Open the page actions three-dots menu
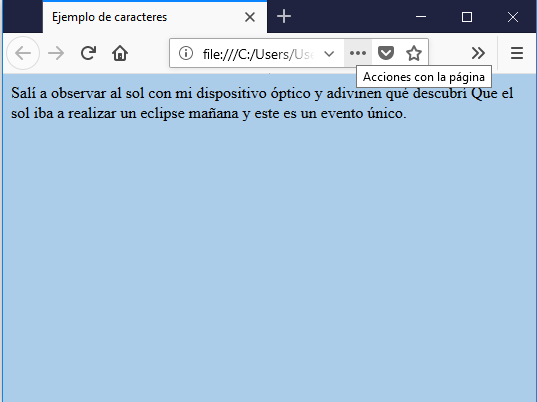This screenshot has height=402, width=537. click(358, 53)
